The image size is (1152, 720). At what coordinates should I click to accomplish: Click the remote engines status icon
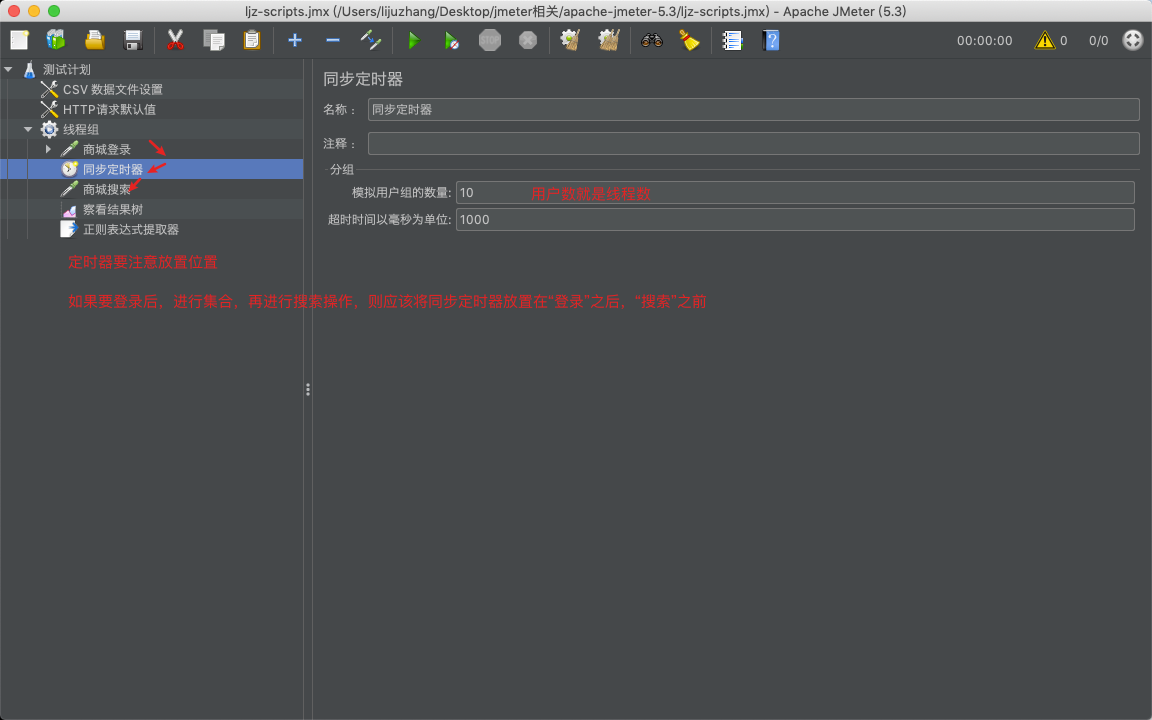tap(1132, 40)
